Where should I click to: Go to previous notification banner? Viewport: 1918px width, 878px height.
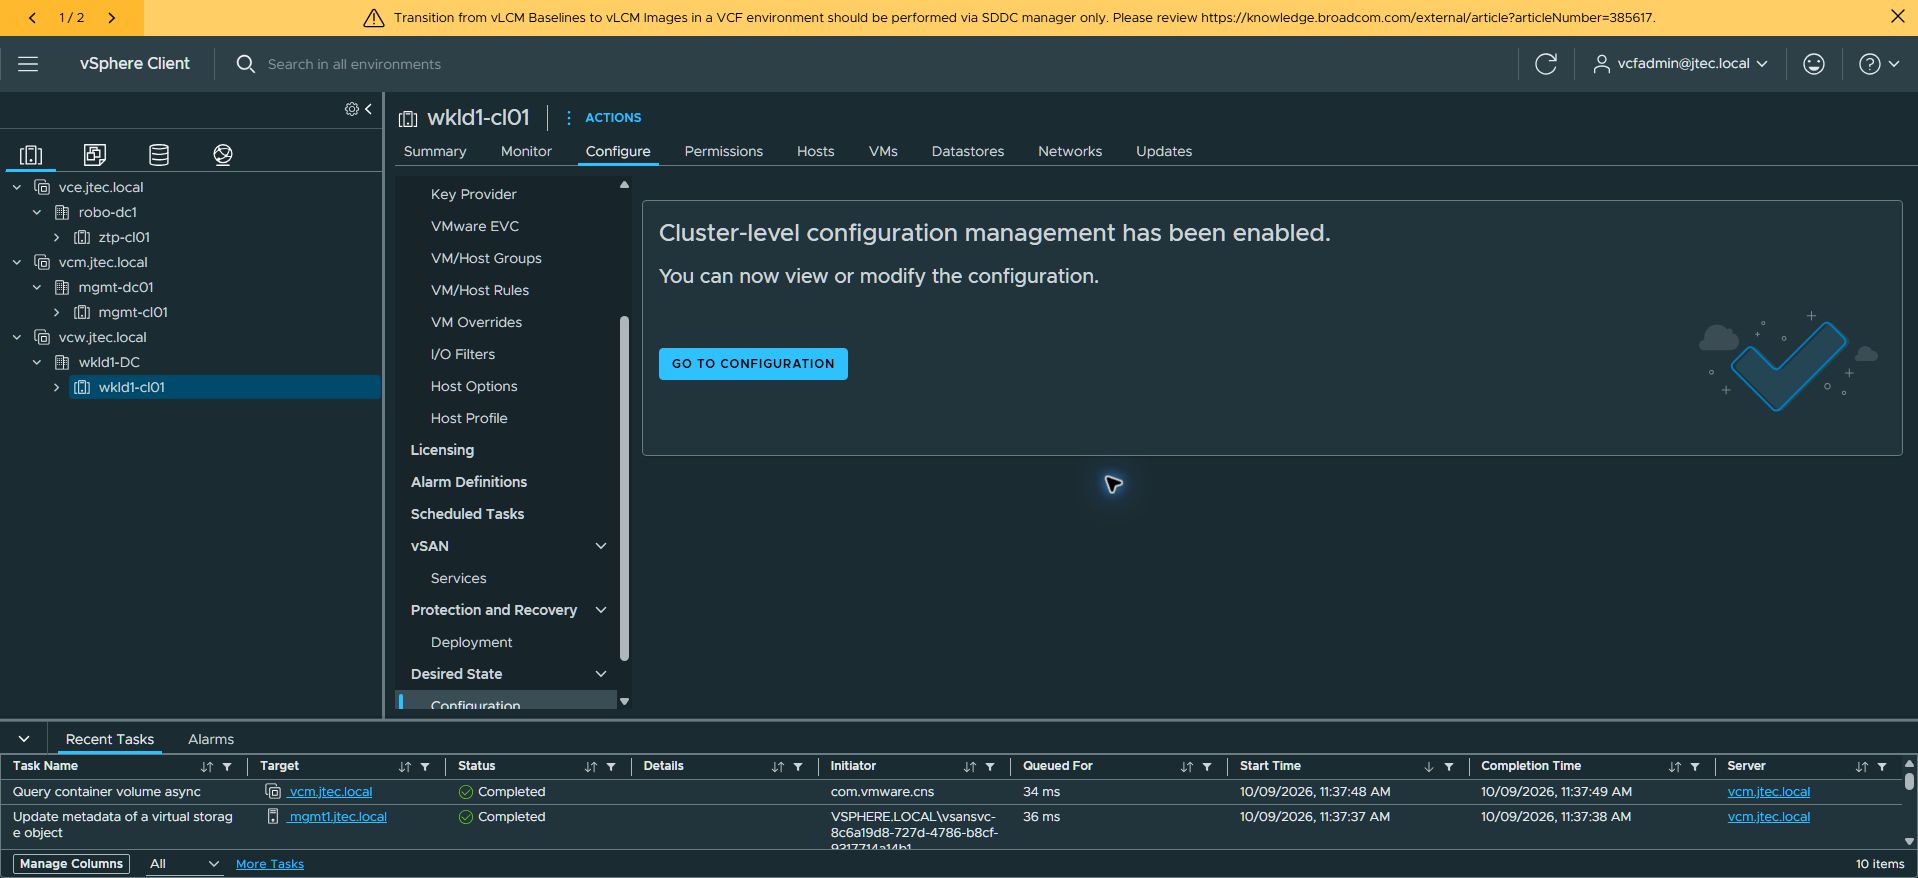(x=32, y=17)
